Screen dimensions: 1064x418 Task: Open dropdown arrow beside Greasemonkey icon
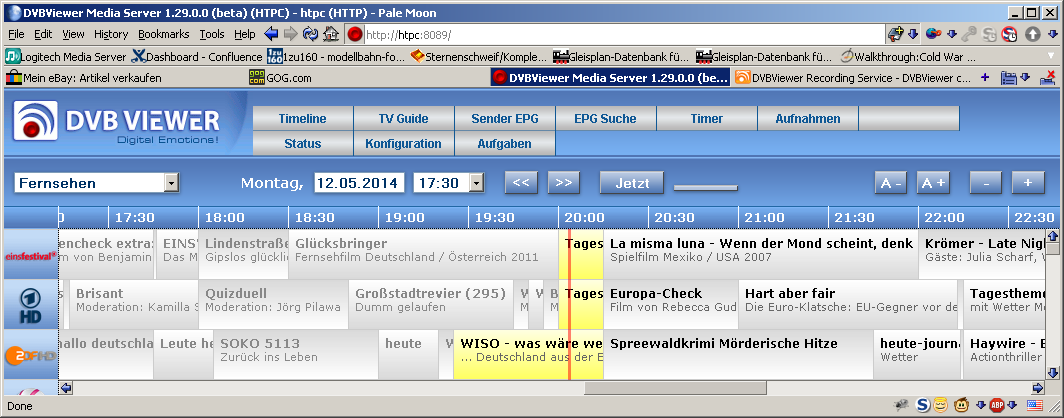pos(980,406)
